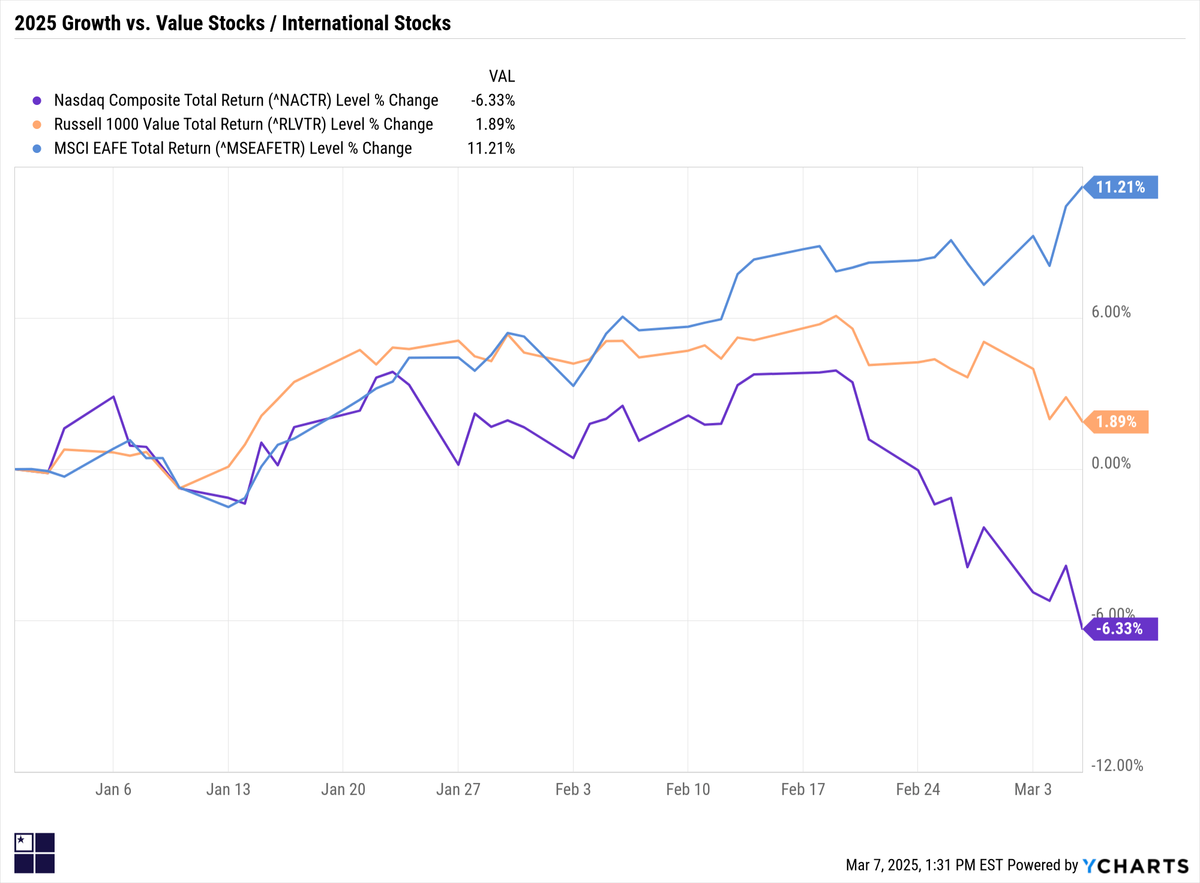Click the Jan 6 date axis label

pos(113,789)
